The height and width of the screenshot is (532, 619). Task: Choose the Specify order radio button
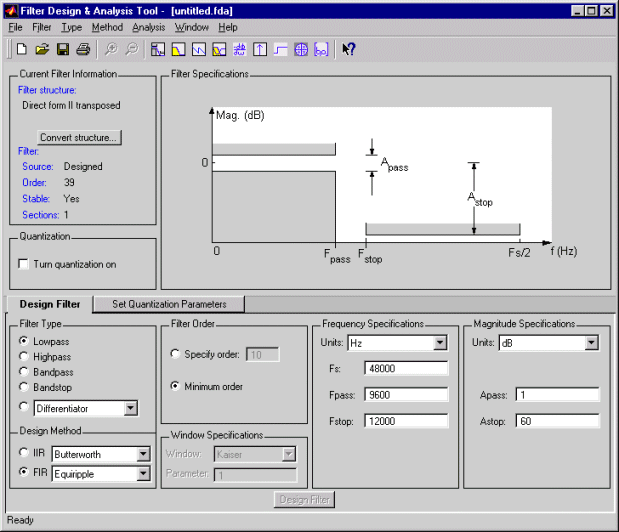[176, 354]
